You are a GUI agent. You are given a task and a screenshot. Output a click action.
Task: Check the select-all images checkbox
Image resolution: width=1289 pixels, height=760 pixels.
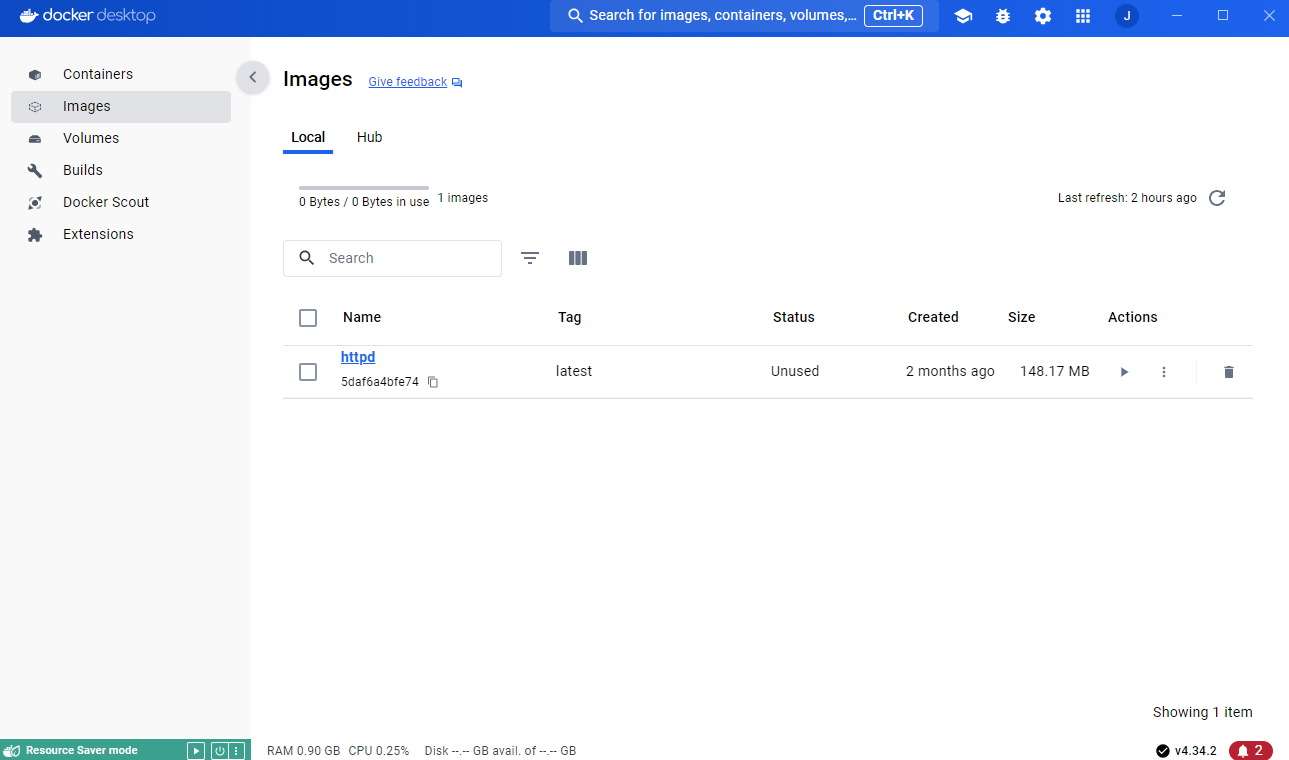tap(308, 318)
